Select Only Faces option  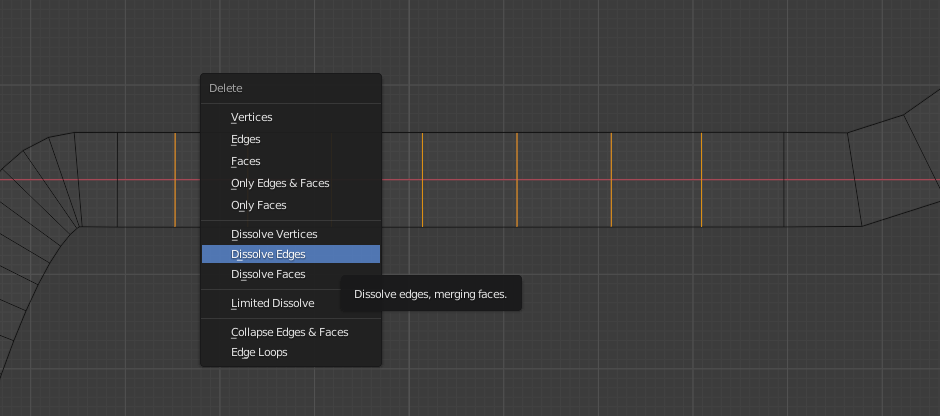tap(291, 205)
